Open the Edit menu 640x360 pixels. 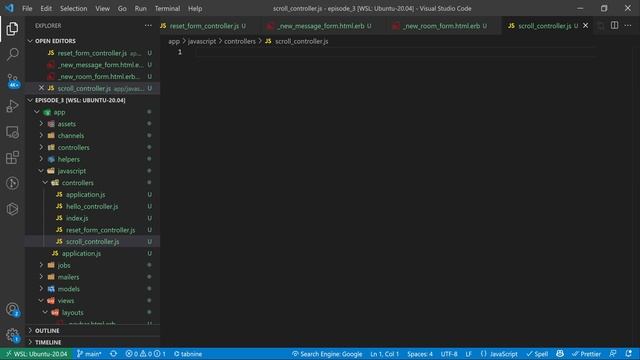46,8
